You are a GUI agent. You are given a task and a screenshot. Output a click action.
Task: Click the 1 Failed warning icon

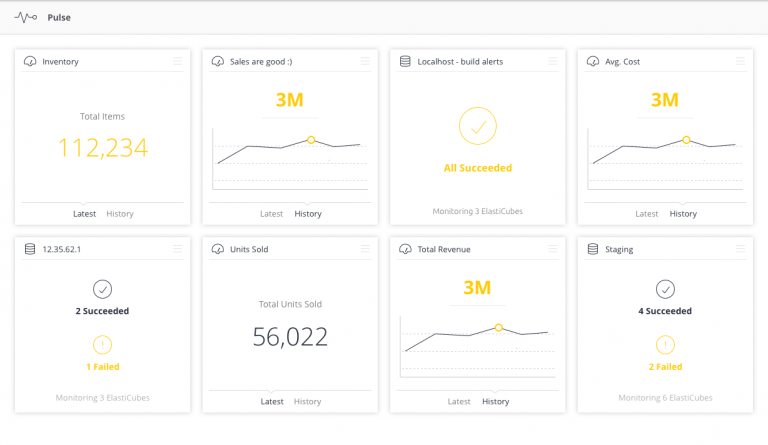pos(102,345)
